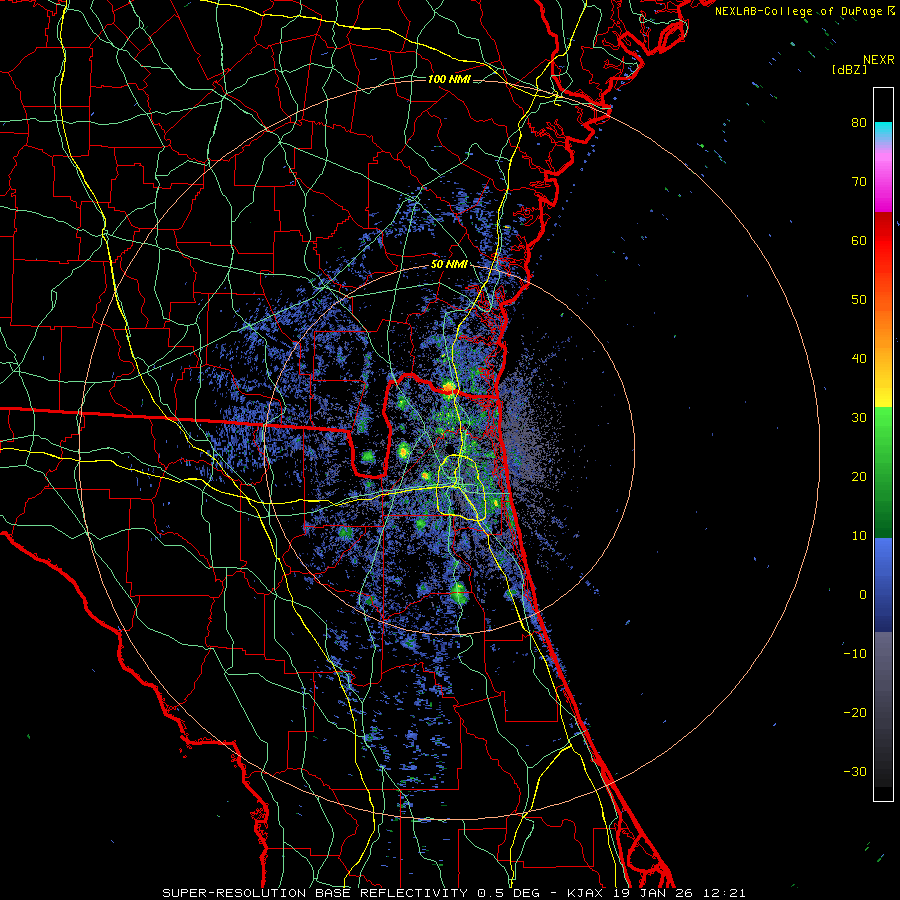Click the strongest red-orange radar echo on map
900x900 pixels.
click(448, 389)
